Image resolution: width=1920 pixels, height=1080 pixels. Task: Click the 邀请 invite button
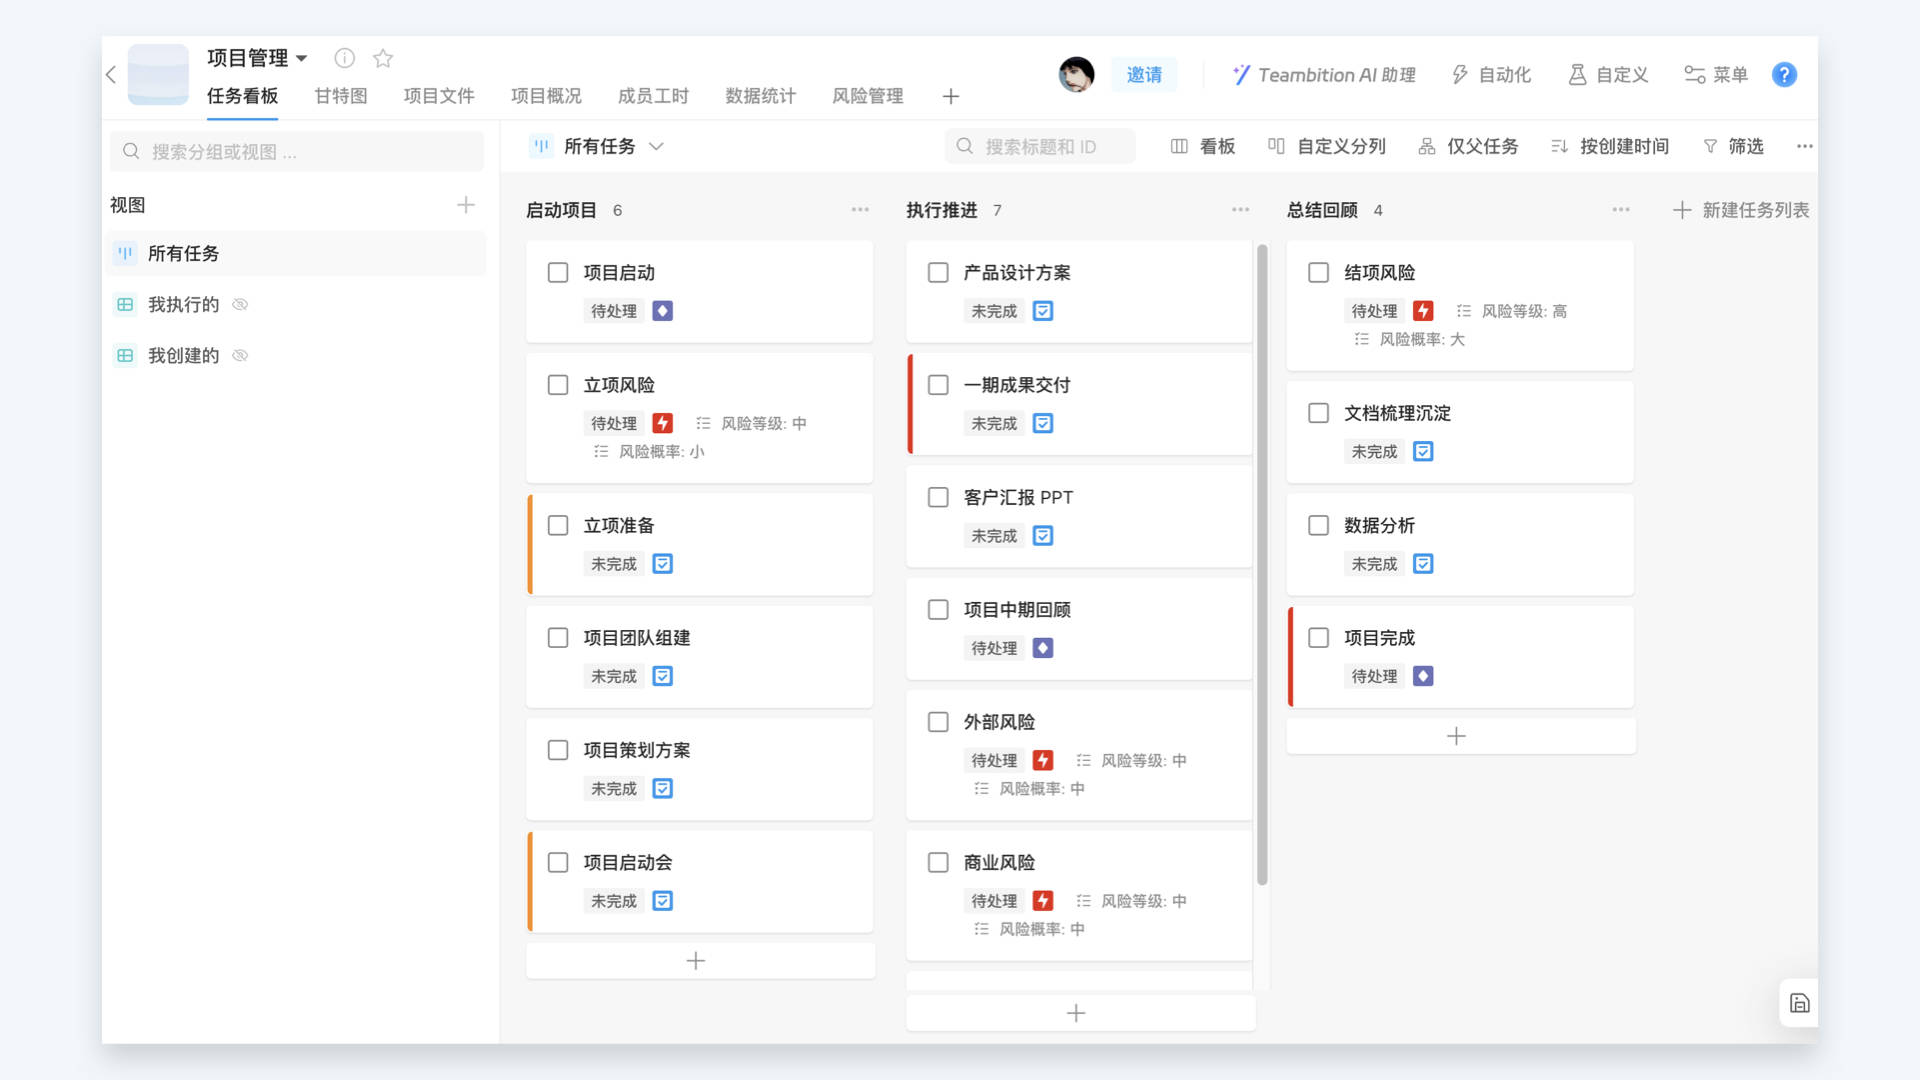(x=1144, y=74)
